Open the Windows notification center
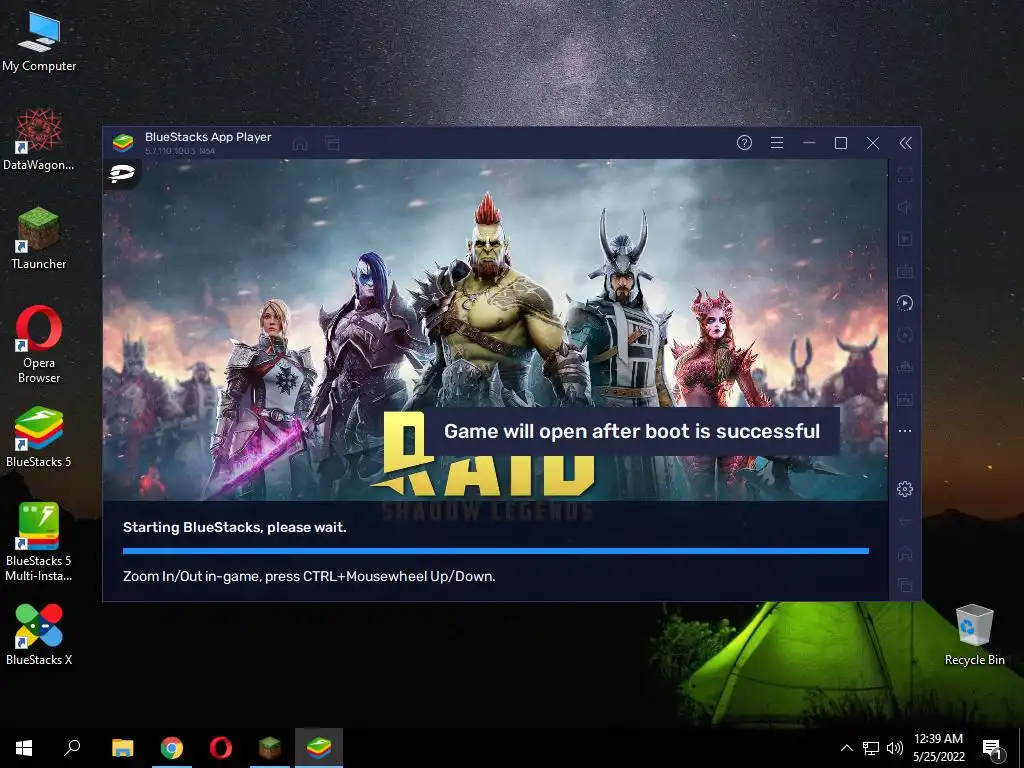This screenshot has width=1024, height=768. (x=992, y=749)
